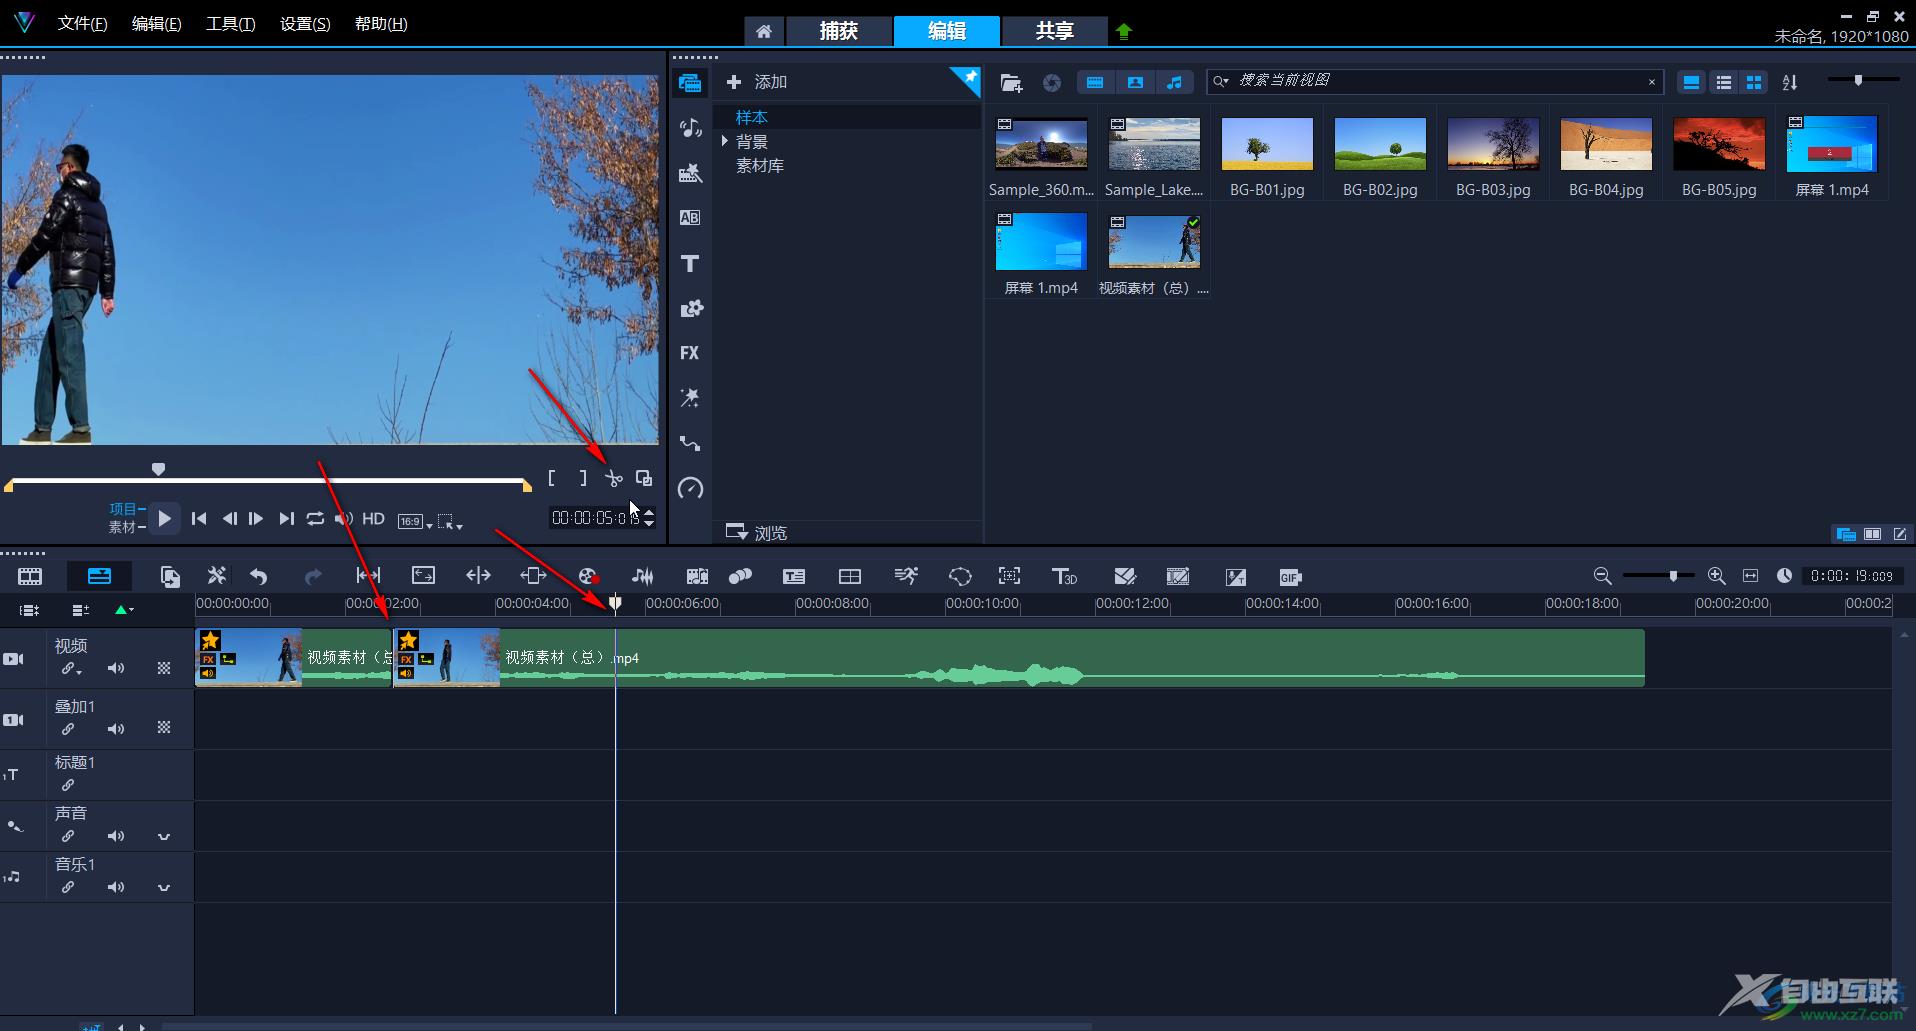Screen dimensions: 1916x1031
Task: Open the sound mixer tool
Action: [x=642, y=576]
